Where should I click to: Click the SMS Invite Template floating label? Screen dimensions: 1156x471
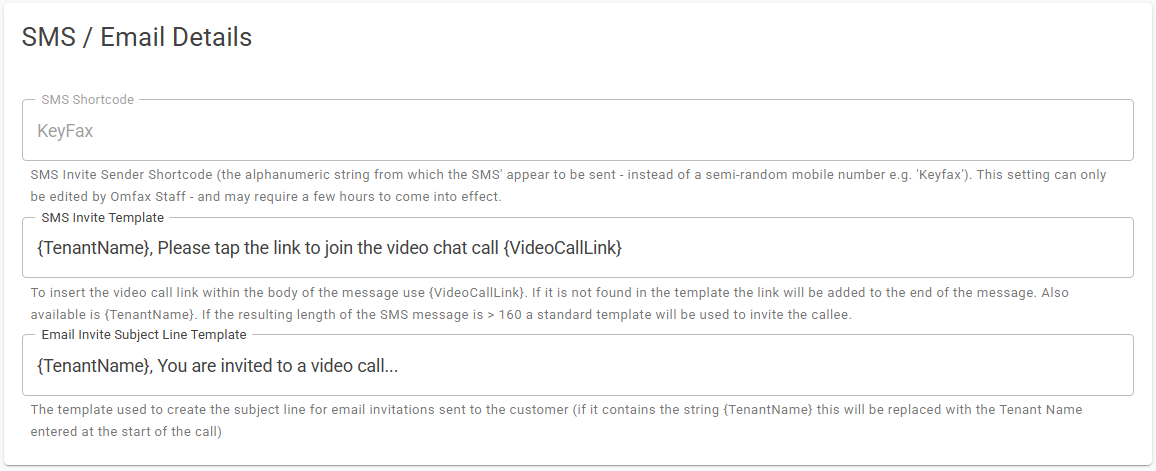coord(103,217)
